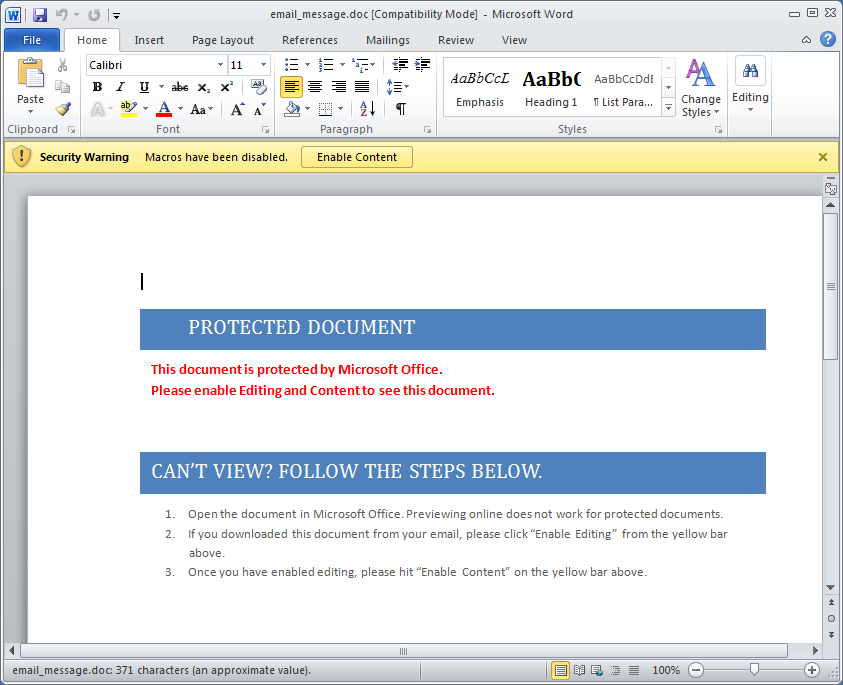Switch to the Page Layout tab
Screen dimensions: 843x685
223,40
